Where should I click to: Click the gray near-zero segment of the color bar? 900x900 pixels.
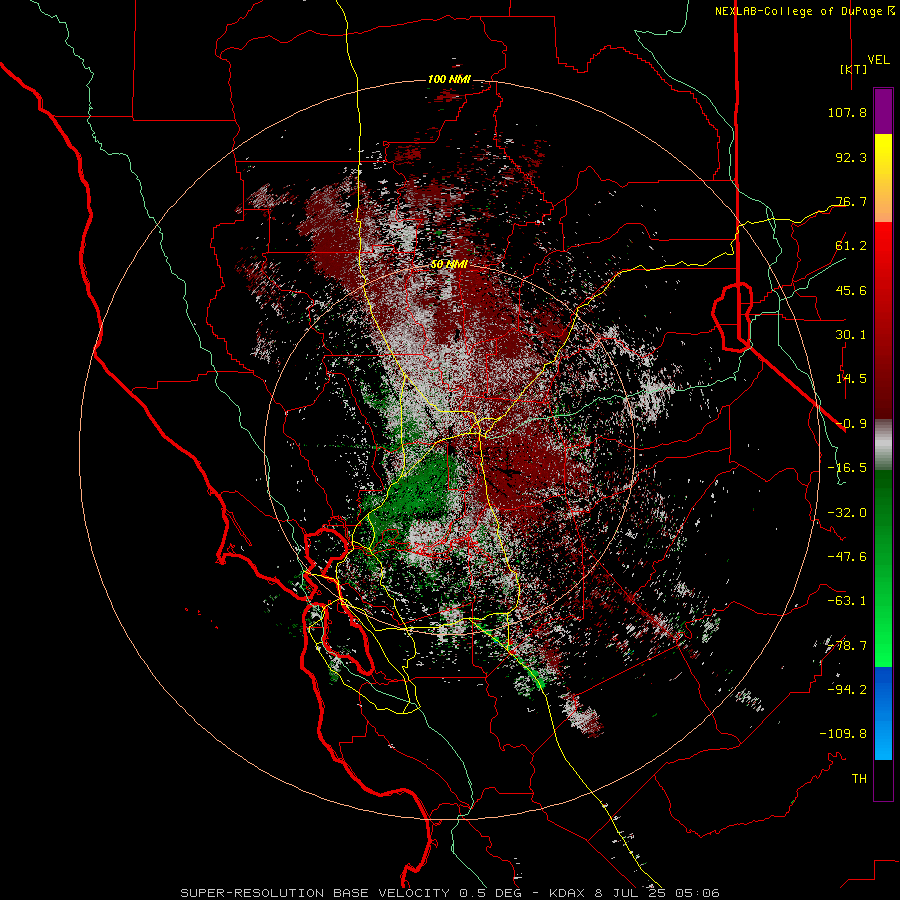pyautogui.click(x=883, y=444)
